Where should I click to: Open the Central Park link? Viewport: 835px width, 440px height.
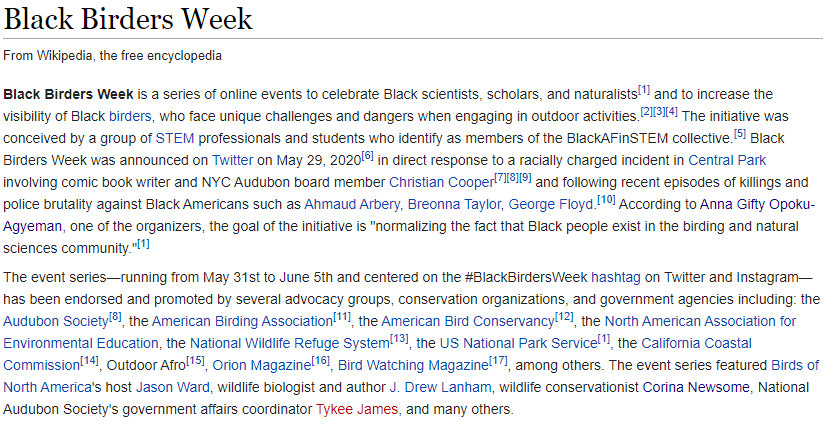[727, 160]
